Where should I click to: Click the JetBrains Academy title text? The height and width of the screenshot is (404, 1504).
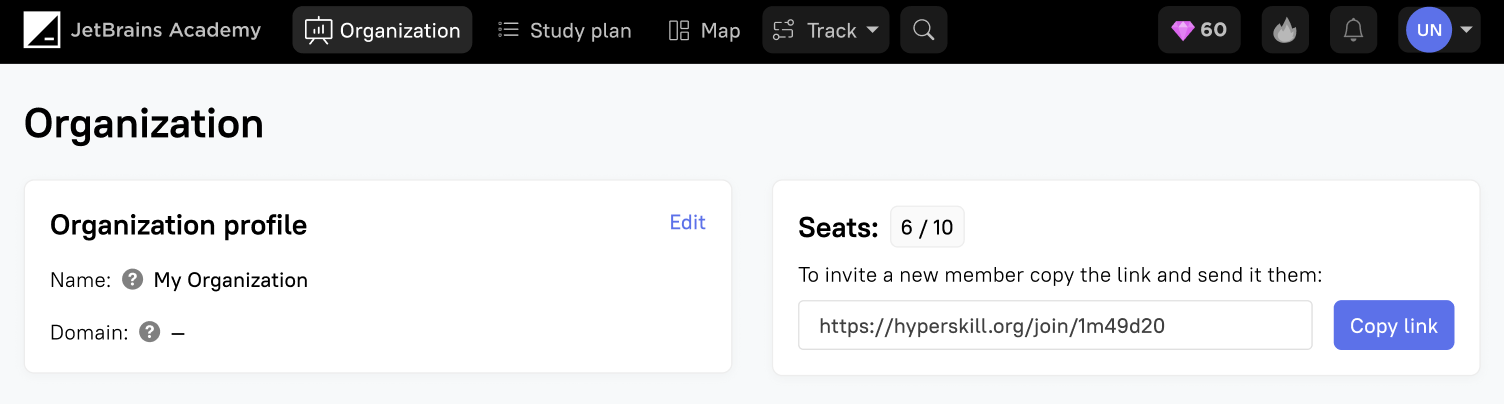click(x=166, y=31)
